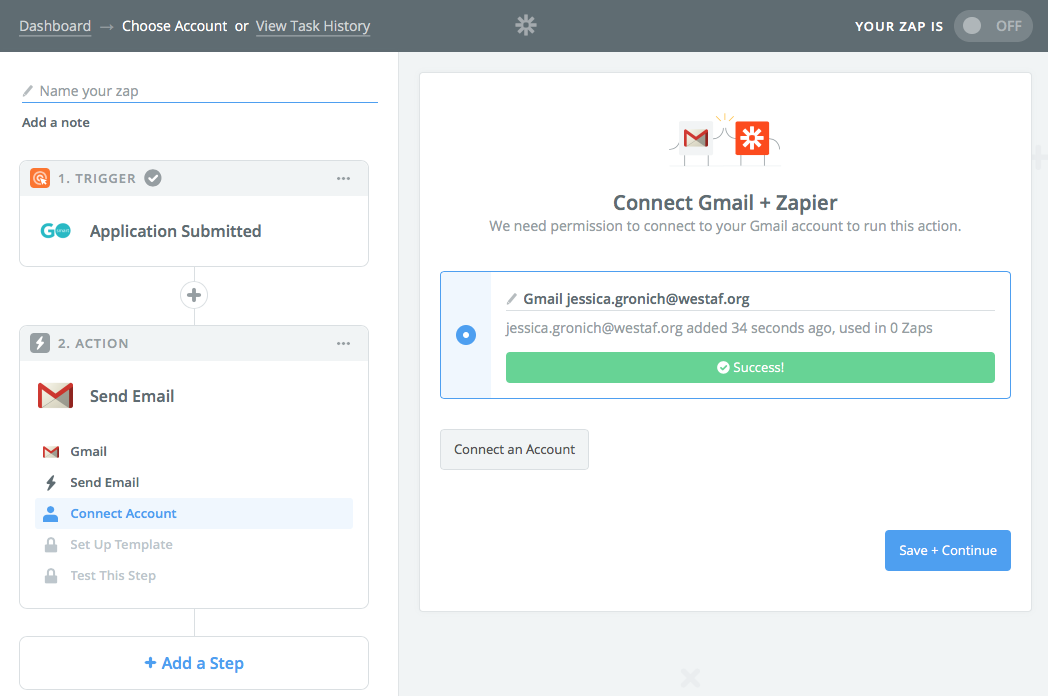Click the GoSmart app logo icon
Image resolution: width=1048 pixels, height=696 pixels.
click(x=55, y=231)
